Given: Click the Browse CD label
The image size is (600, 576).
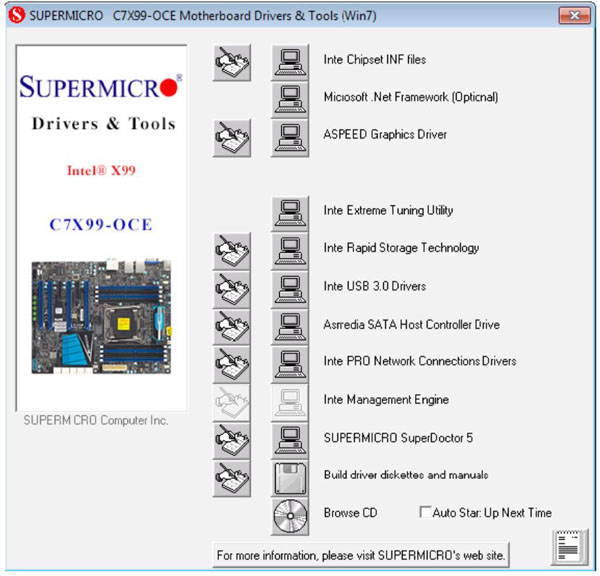Looking at the screenshot, I should click(x=351, y=512).
